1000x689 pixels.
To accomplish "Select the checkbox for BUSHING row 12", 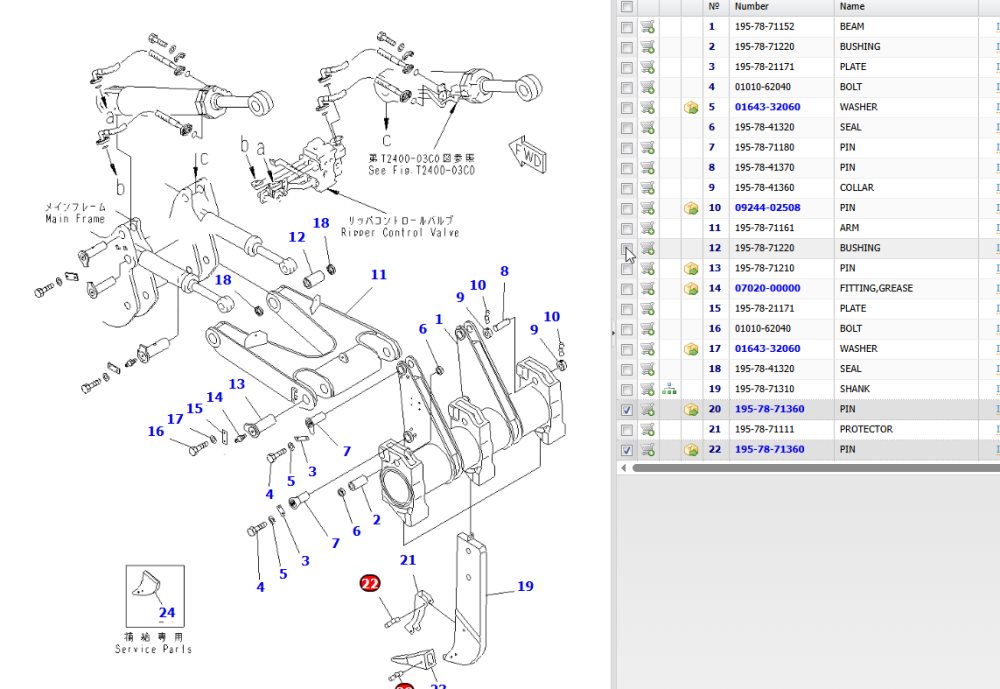I will [627, 249].
